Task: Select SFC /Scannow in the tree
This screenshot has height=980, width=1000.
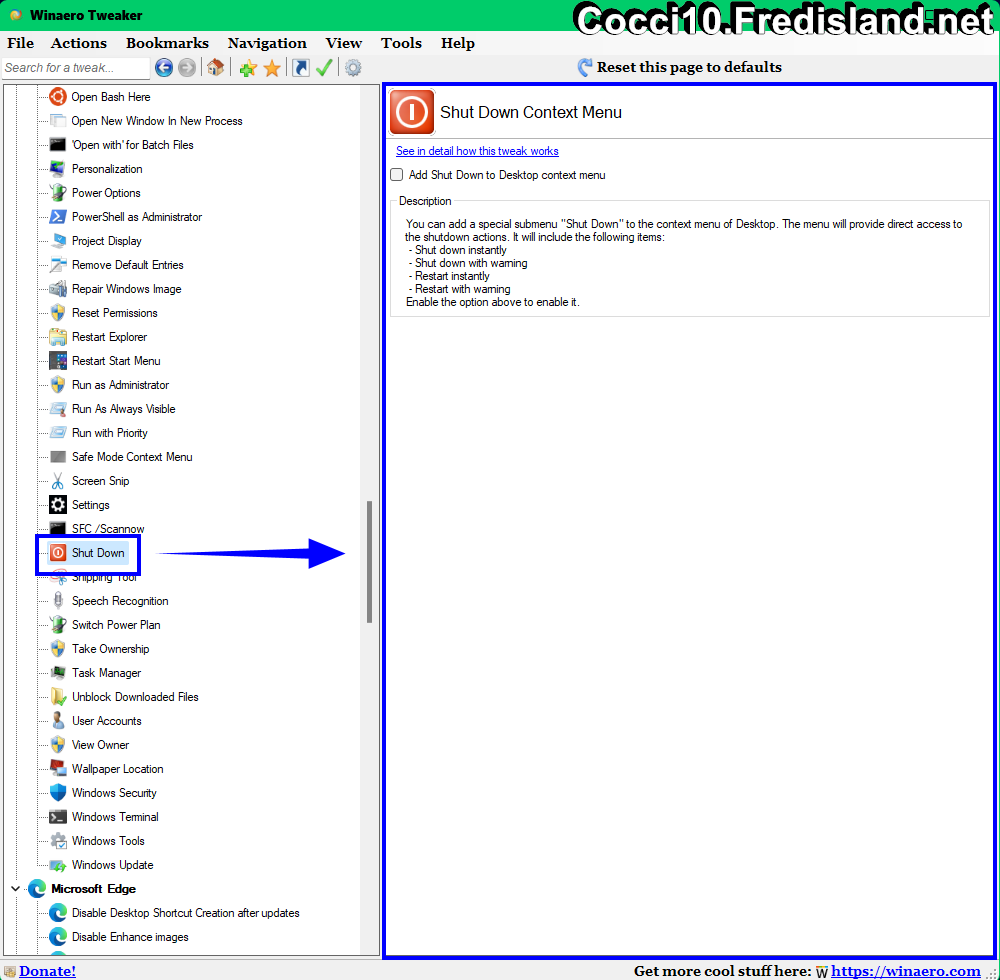Action: pos(108,529)
